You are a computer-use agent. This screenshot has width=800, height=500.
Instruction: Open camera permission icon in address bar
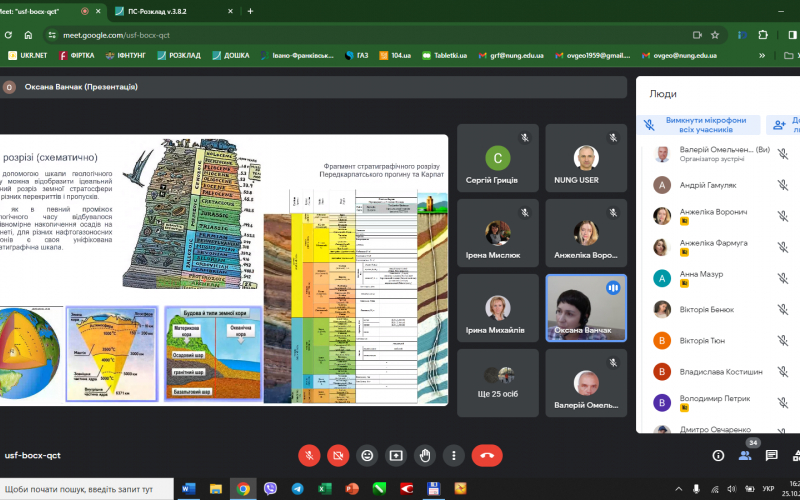[x=697, y=35]
